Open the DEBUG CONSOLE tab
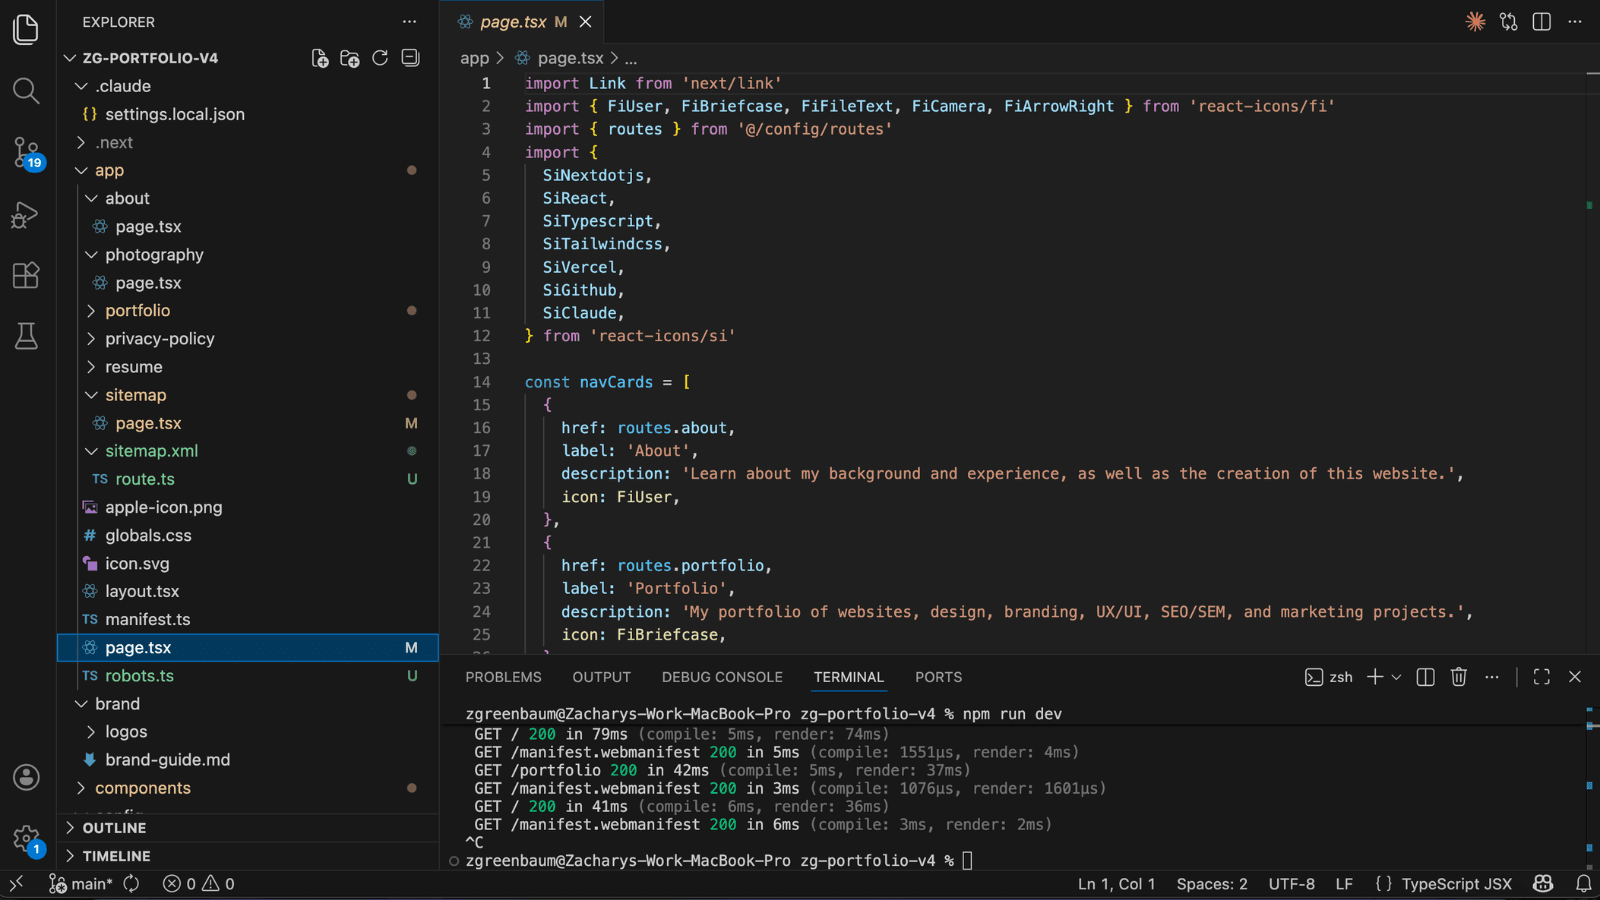The height and width of the screenshot is (900, 1600). click(722, 677)
